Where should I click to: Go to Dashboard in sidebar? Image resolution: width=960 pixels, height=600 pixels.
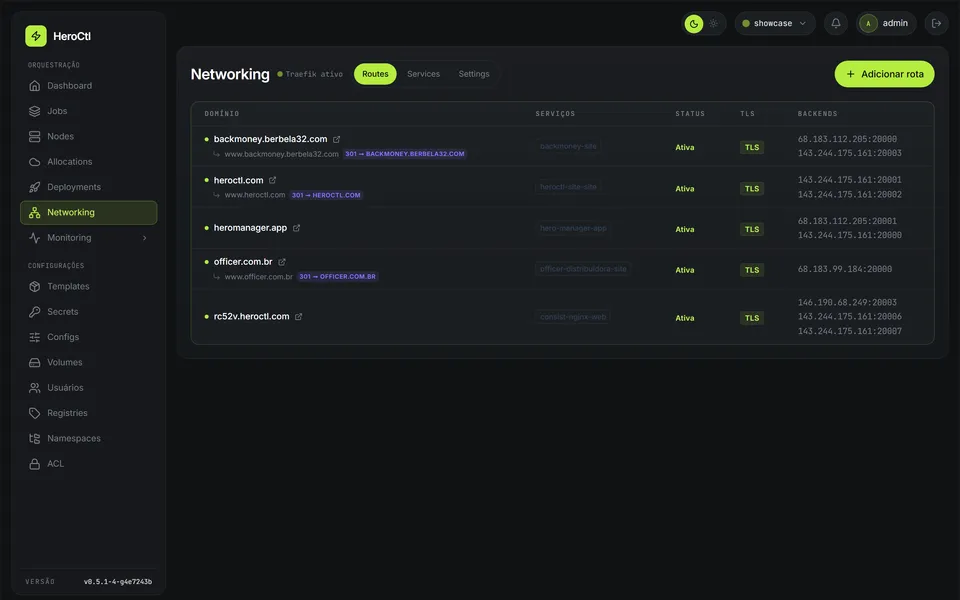(89, 86)
